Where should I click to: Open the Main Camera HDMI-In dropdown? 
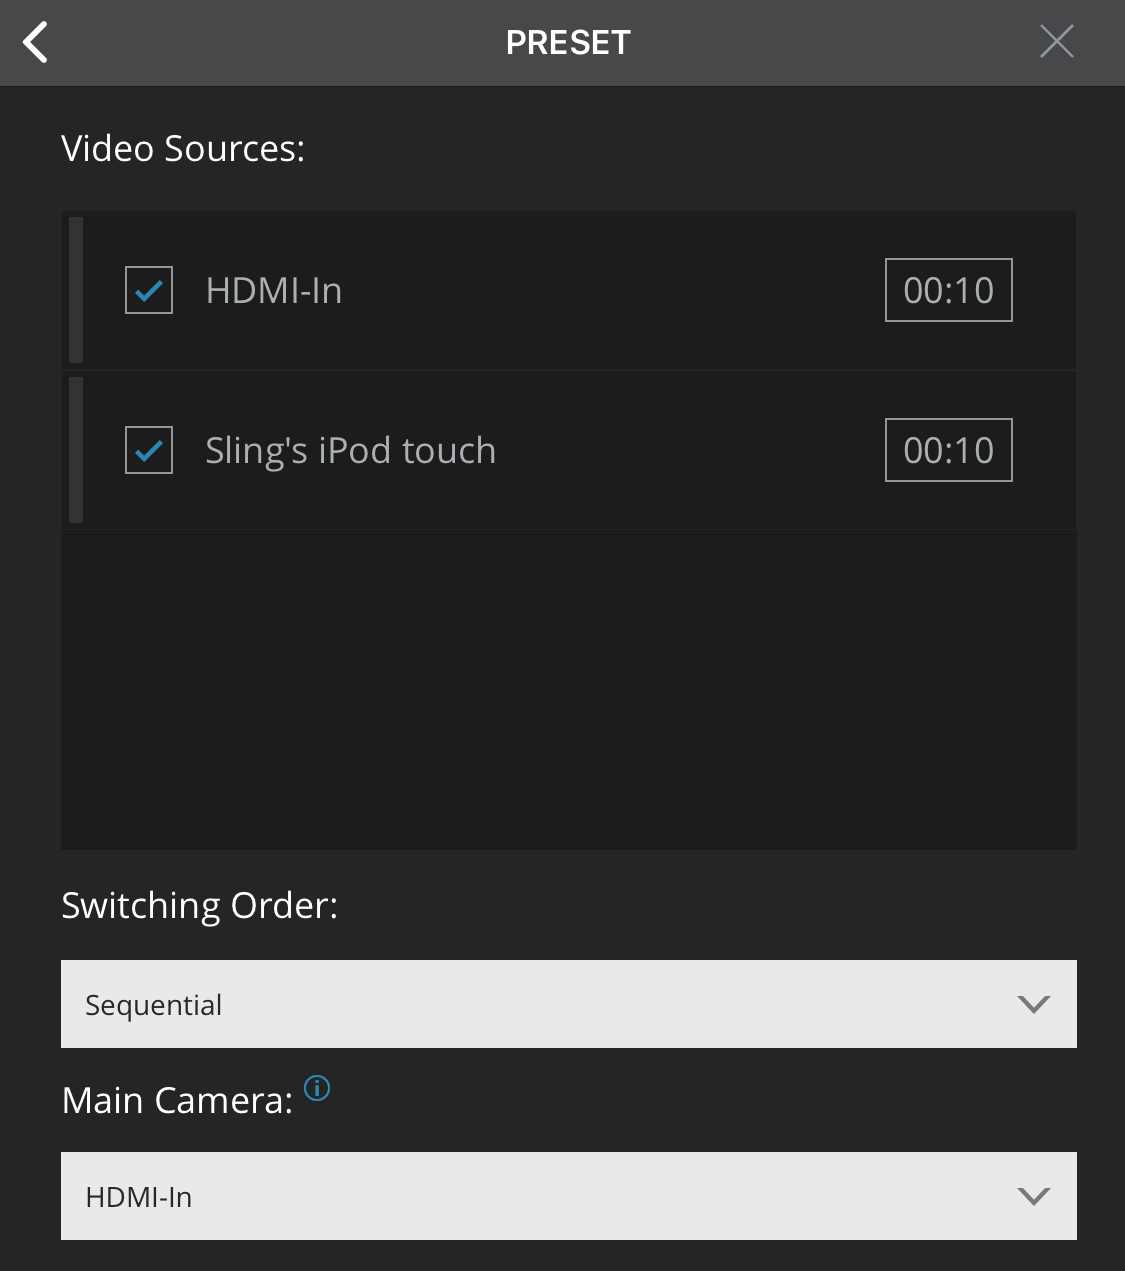569,1196
